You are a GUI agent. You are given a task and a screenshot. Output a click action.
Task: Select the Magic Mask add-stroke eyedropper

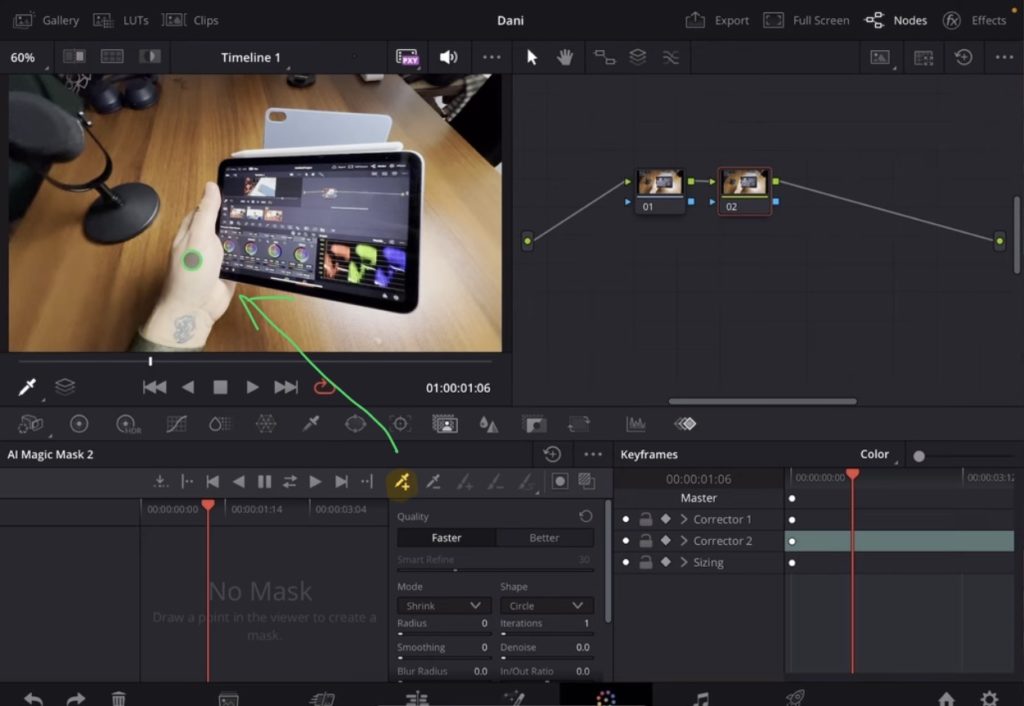(403, 483)
